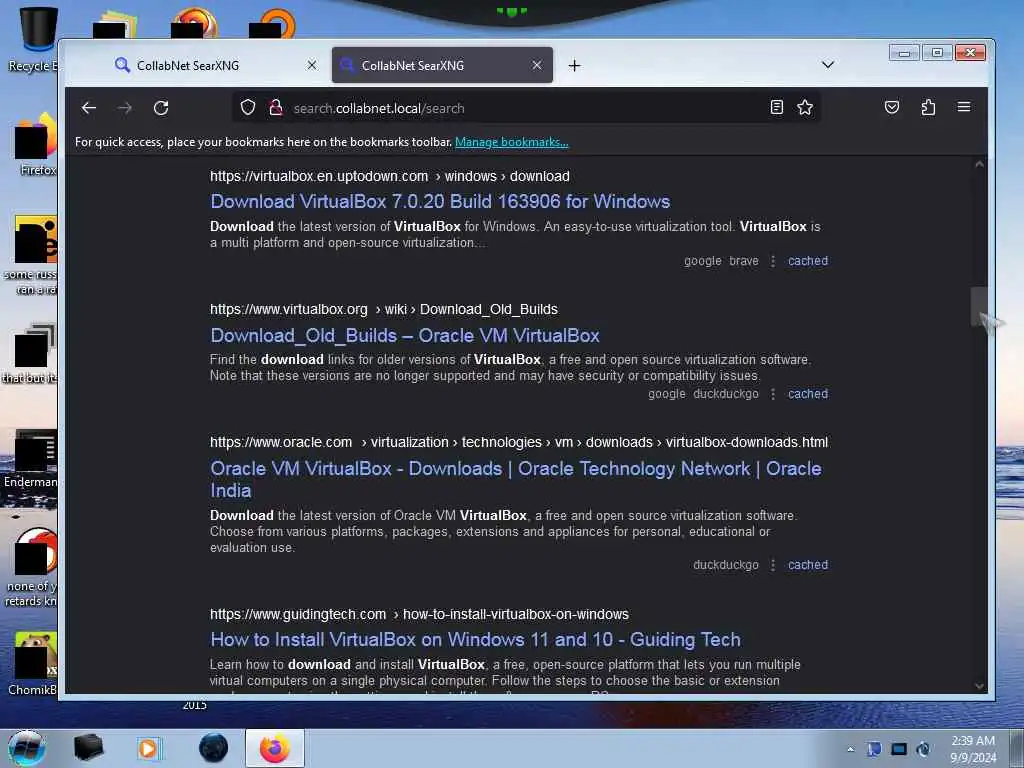Open Firefox hamburger application menu
The width and height of the screenshot is (1024, 768).
tap(964, 107)
